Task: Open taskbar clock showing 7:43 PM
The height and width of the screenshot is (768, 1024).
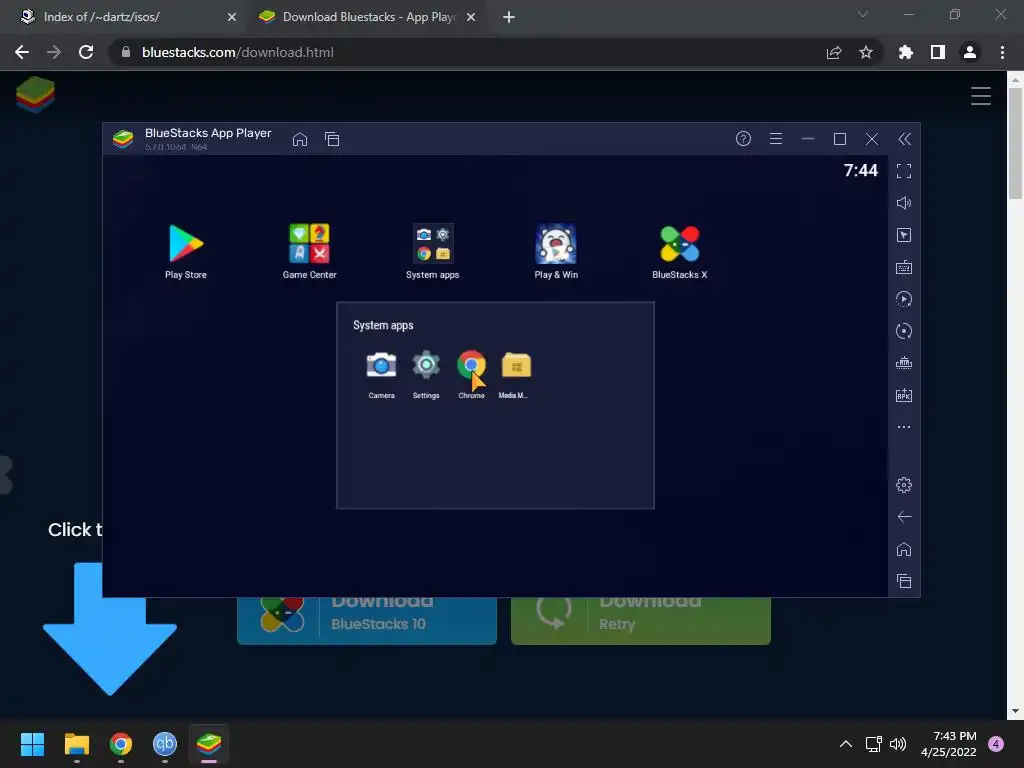Action: (x=949, y=744)
